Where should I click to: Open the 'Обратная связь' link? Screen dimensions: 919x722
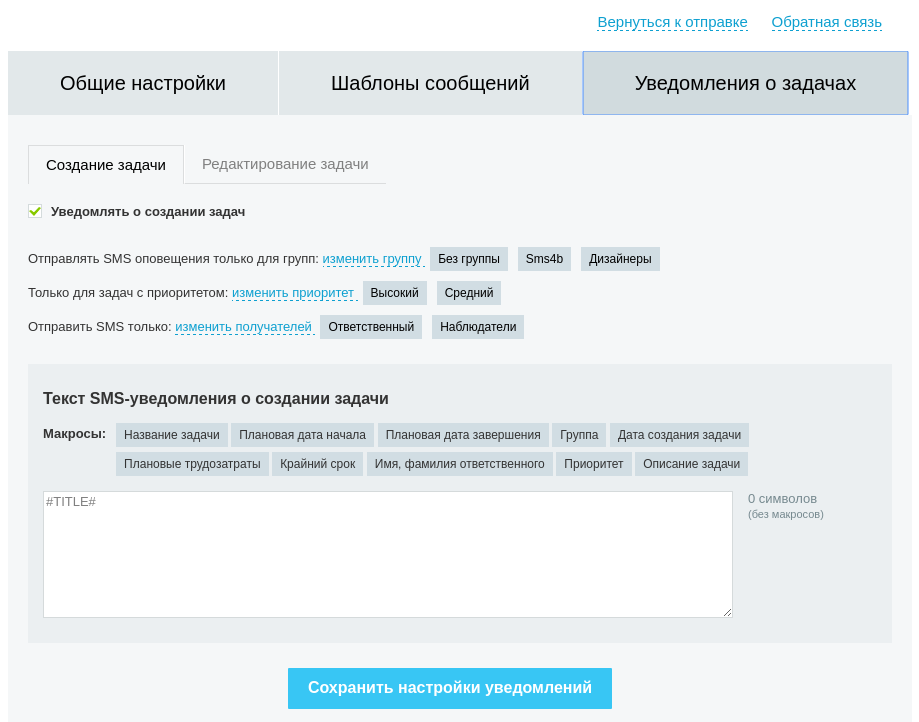click(826, 22)
